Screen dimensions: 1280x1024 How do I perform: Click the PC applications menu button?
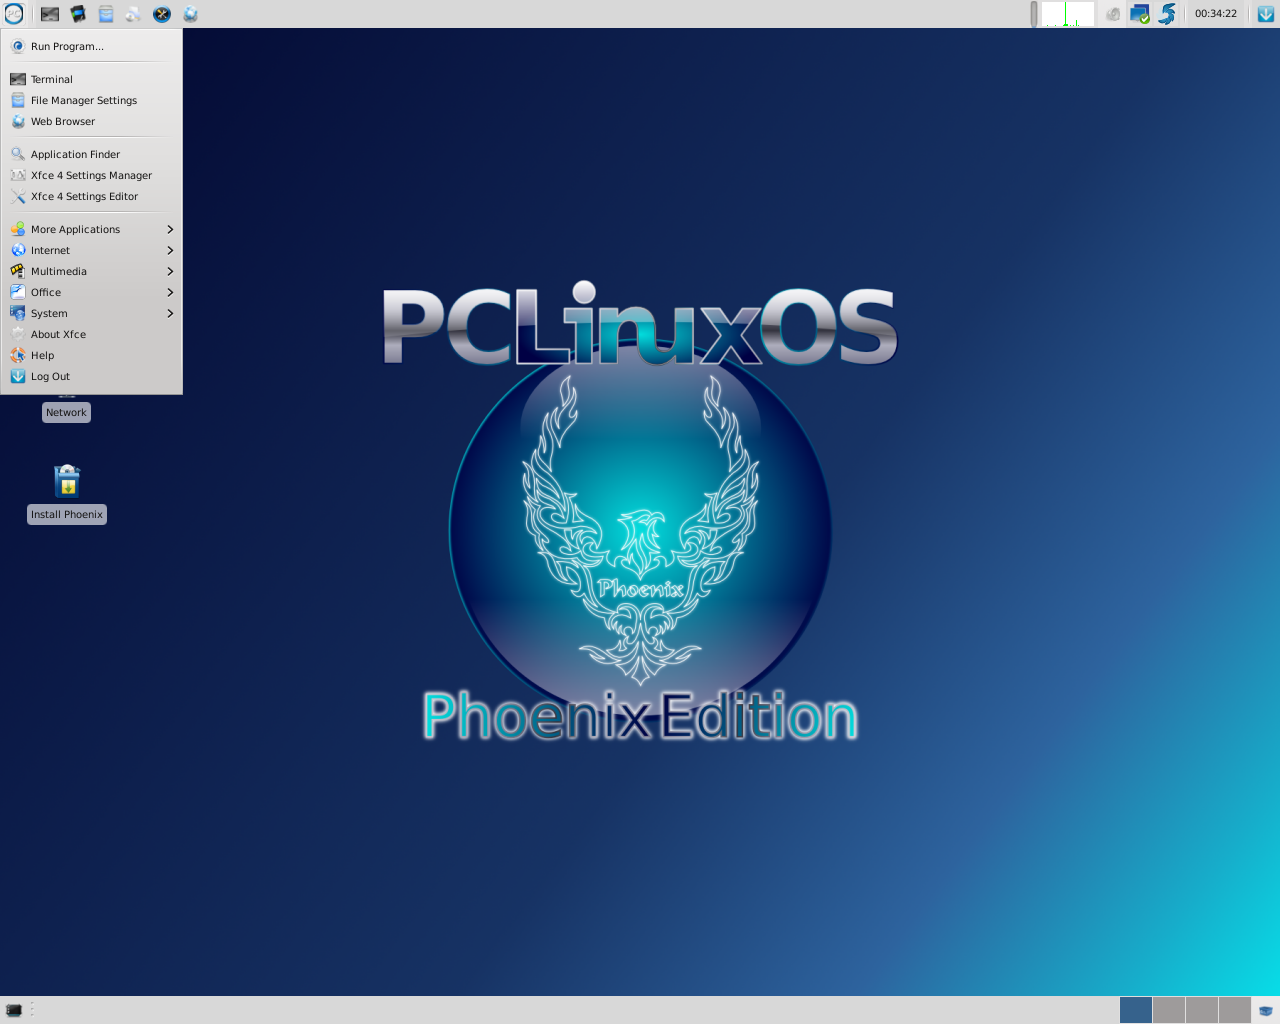14,14
